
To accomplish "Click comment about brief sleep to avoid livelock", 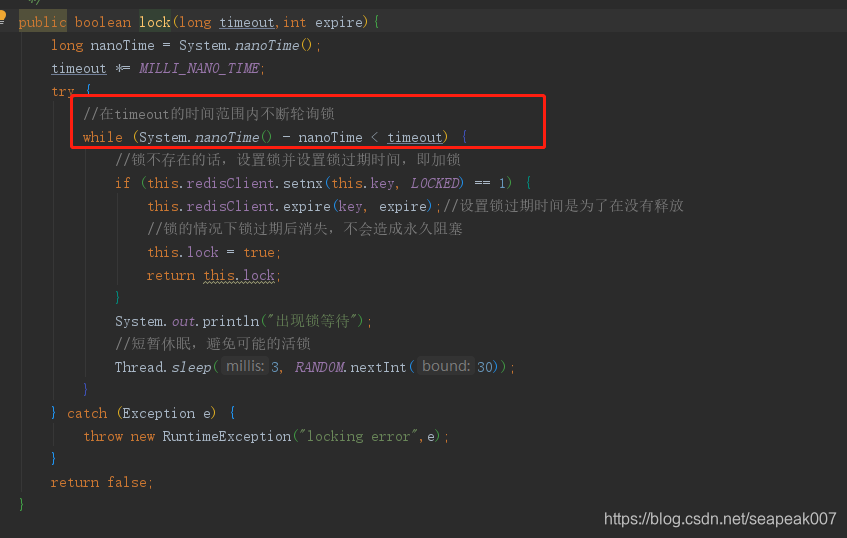I will point(212,344).
